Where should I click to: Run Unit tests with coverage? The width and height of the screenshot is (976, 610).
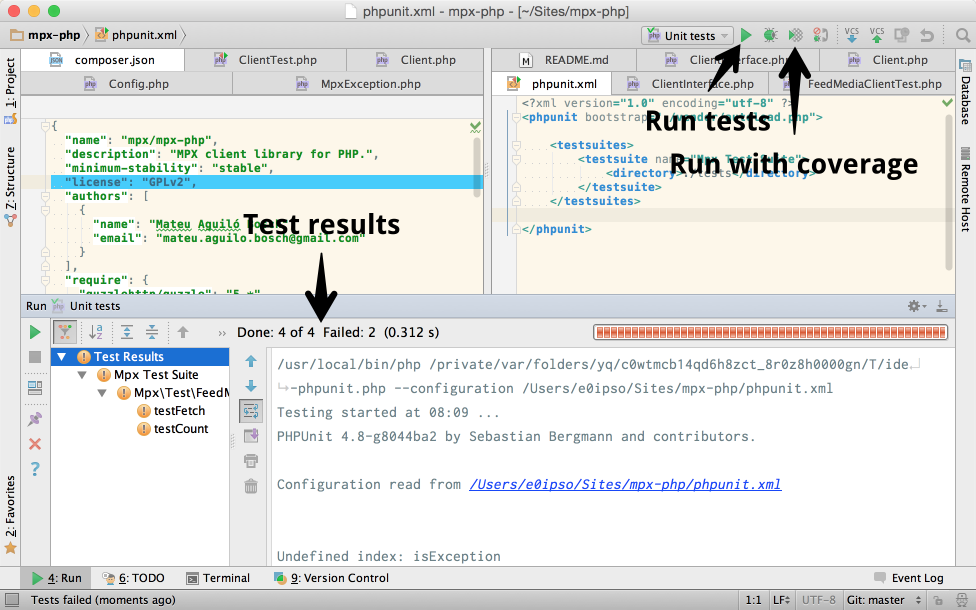(795, 35)
